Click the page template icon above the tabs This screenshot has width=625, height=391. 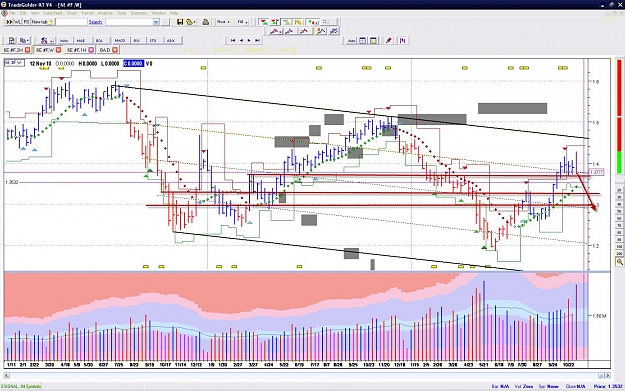(x=11, y=41)
